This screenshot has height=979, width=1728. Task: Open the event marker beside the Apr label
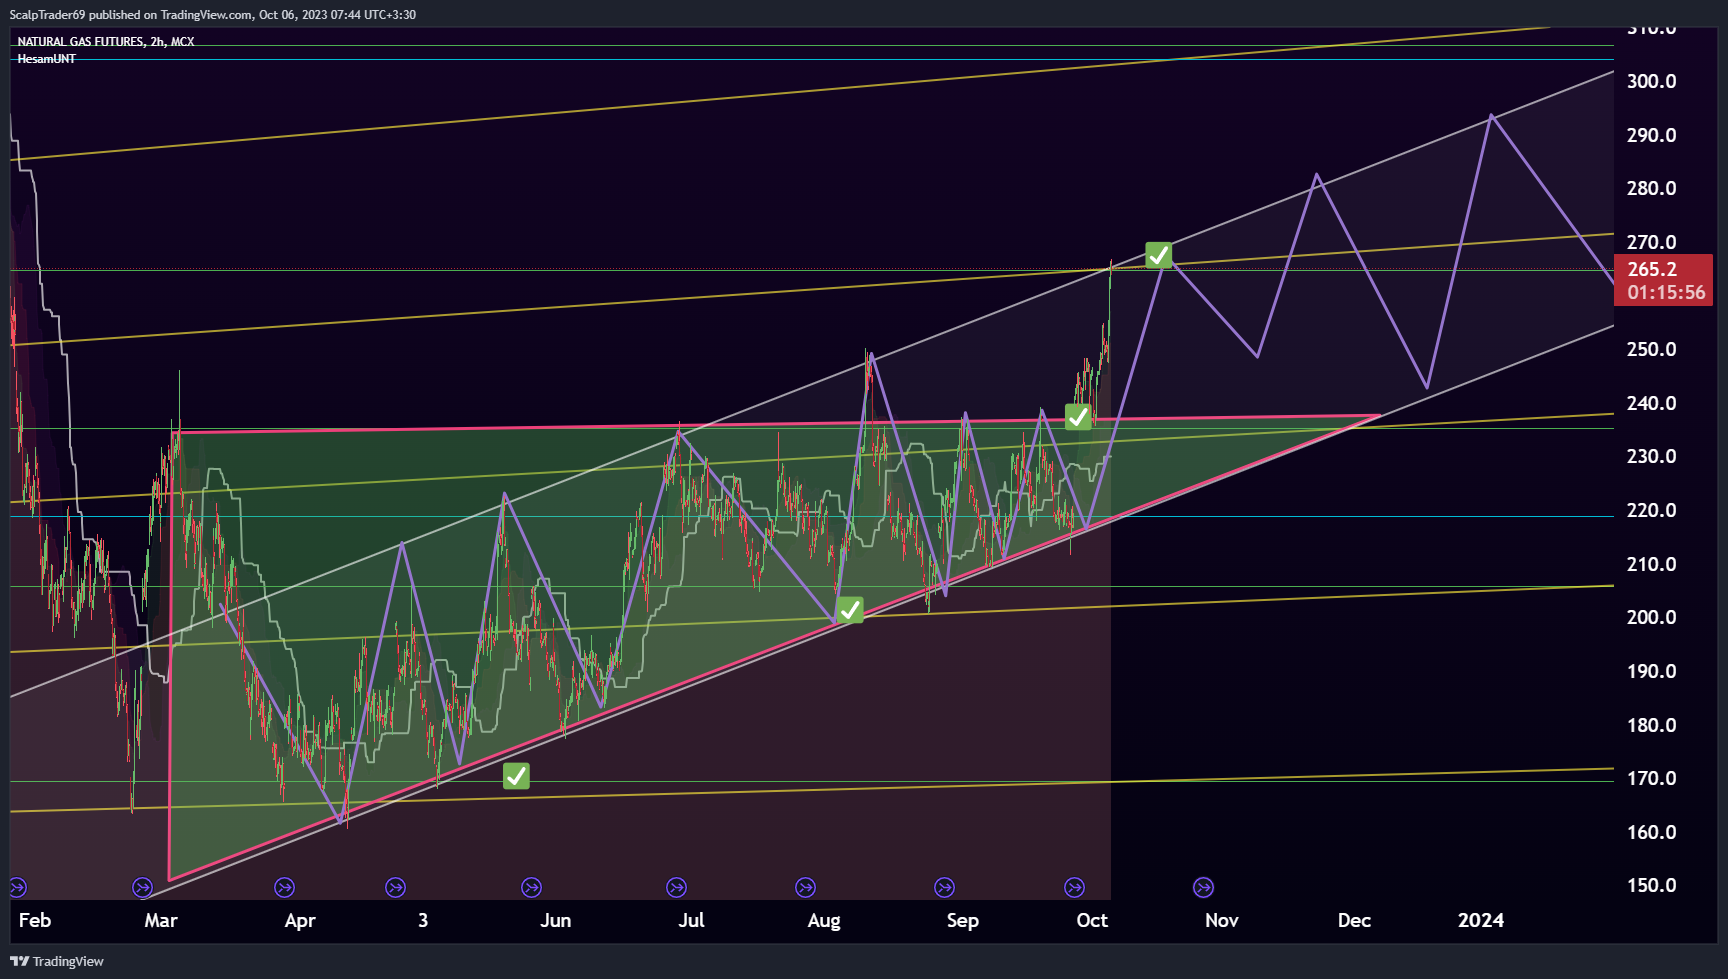[284, 887]
